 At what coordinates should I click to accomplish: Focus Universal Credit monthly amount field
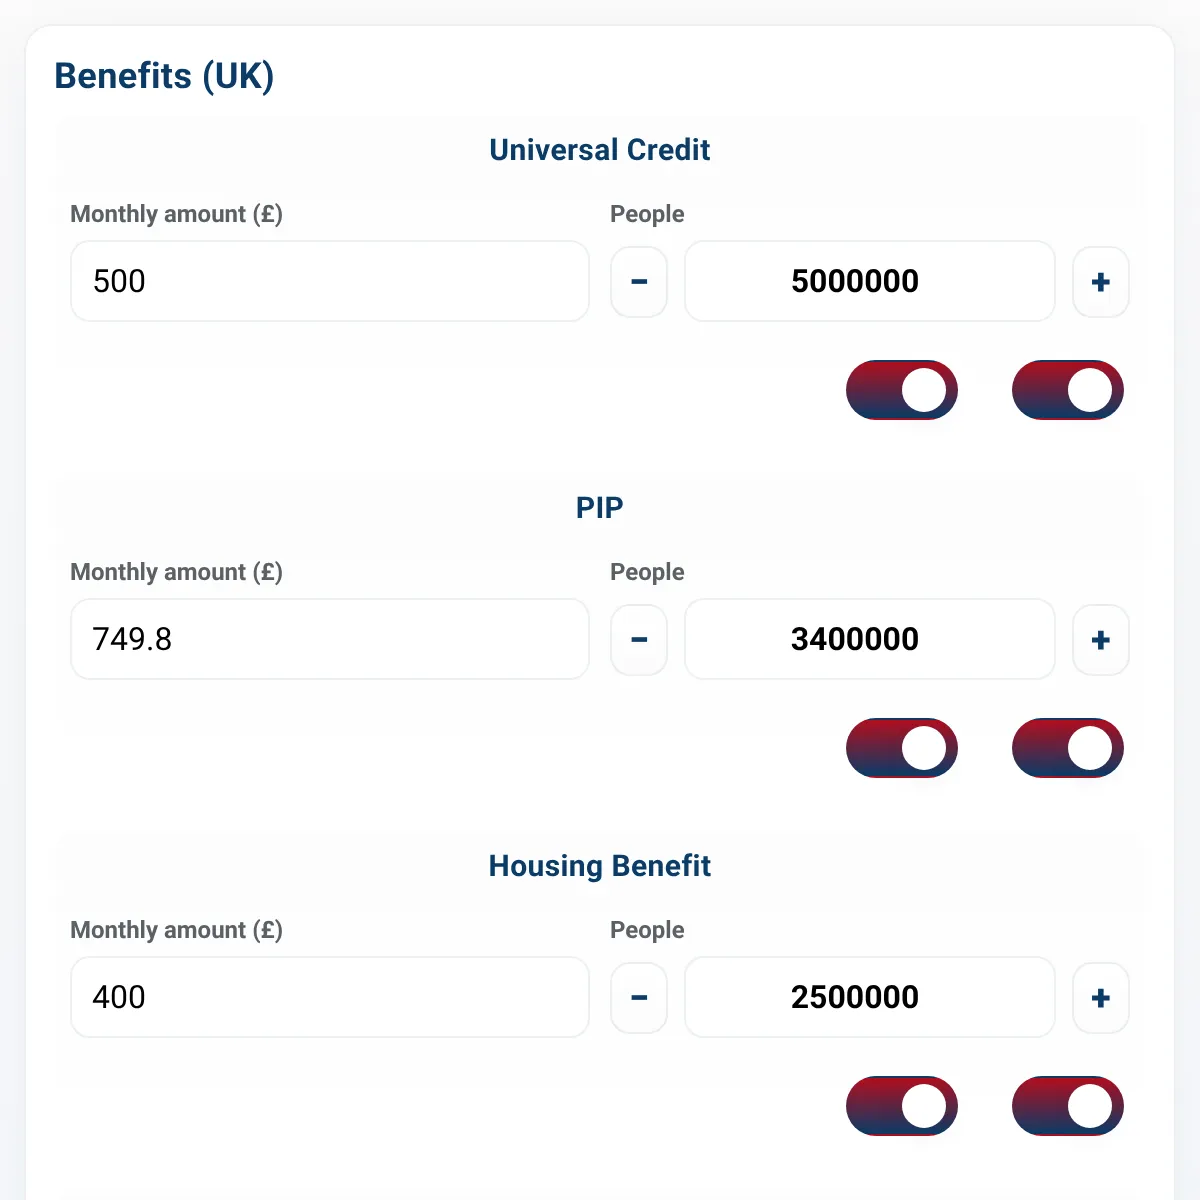click(x=330, y=281)
